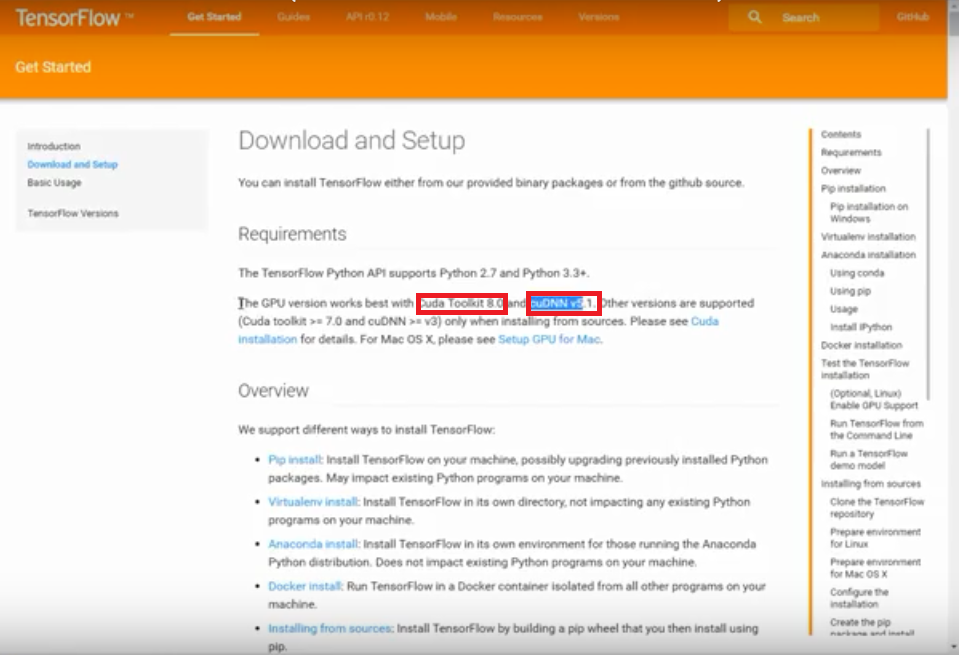The image size is (959, 655).
Task: Click the page scrollbar down arrow
Action: point(953,646)
